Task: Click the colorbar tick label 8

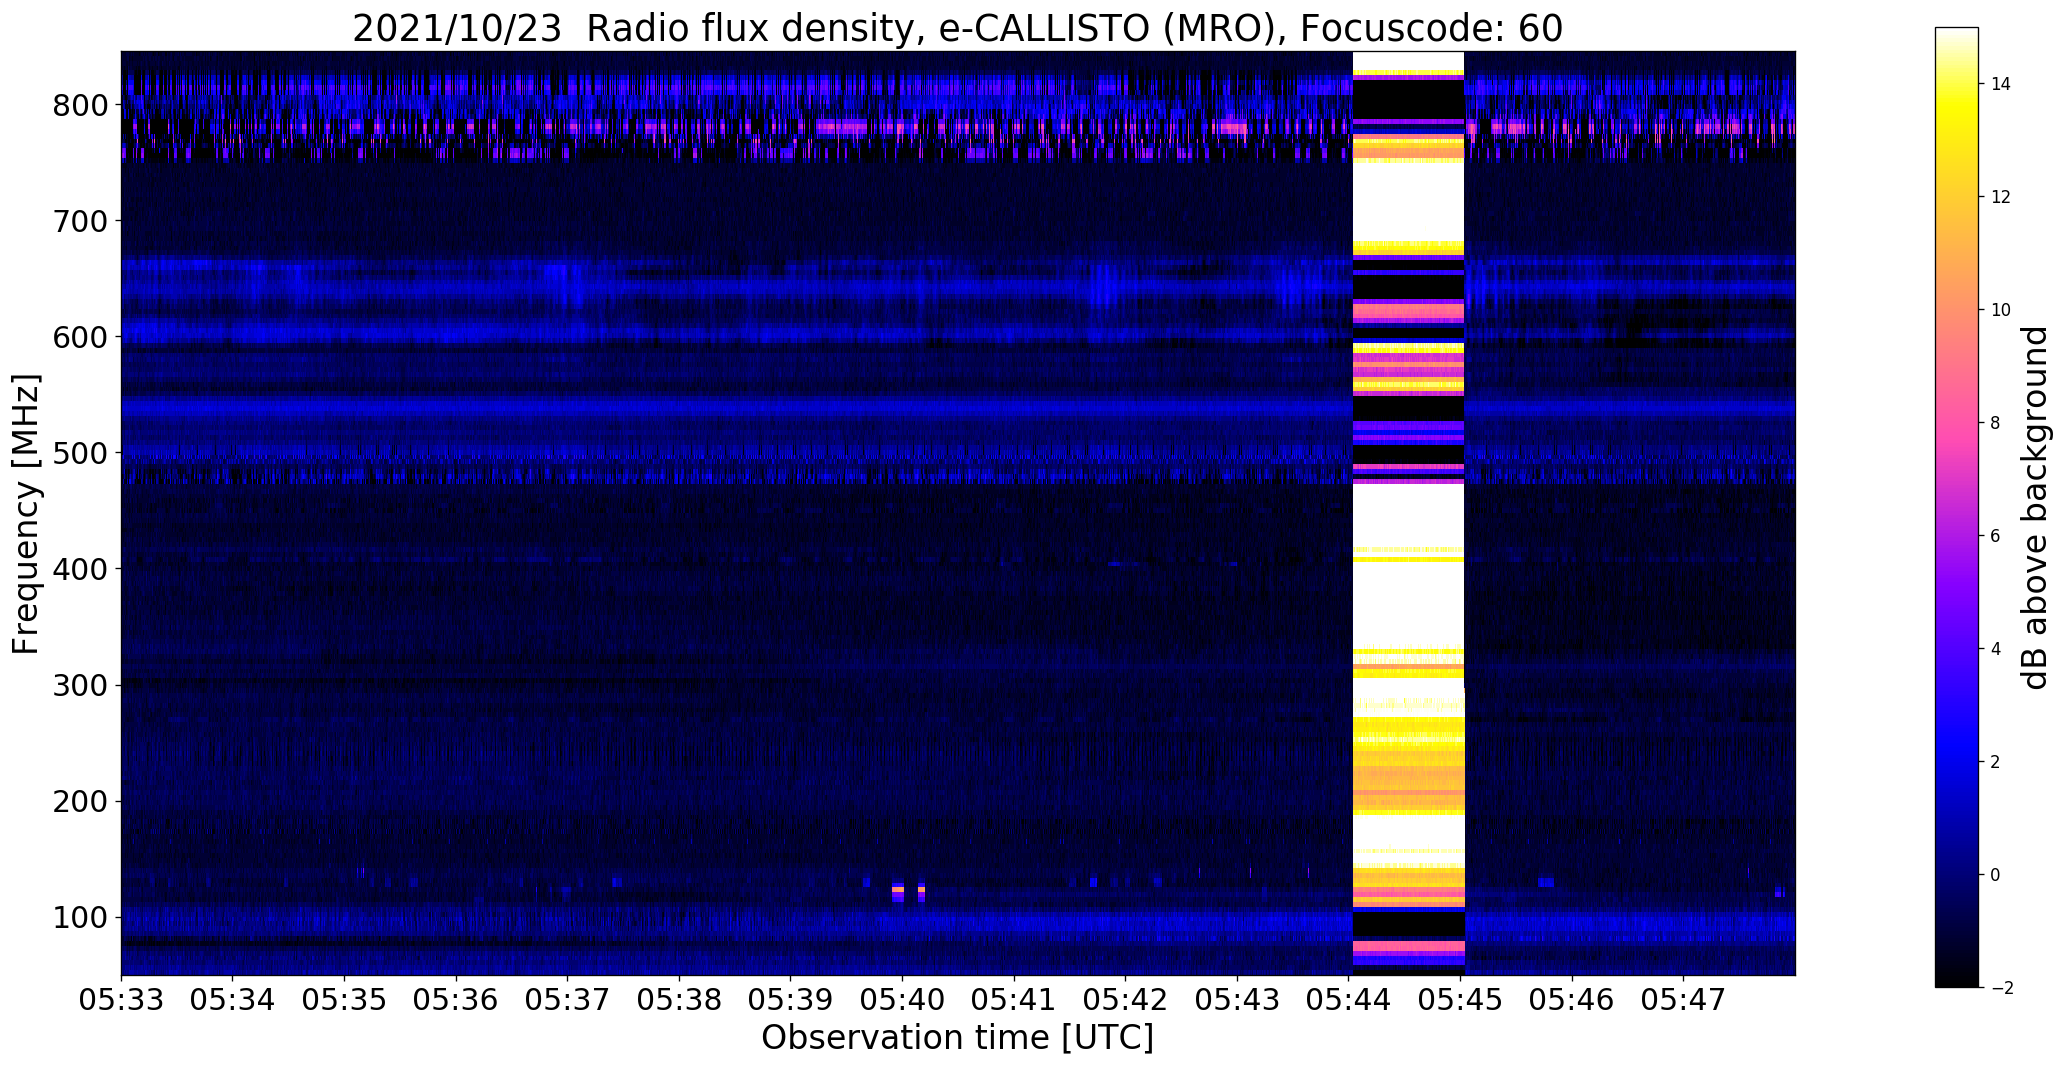Action: point(1996,423)
